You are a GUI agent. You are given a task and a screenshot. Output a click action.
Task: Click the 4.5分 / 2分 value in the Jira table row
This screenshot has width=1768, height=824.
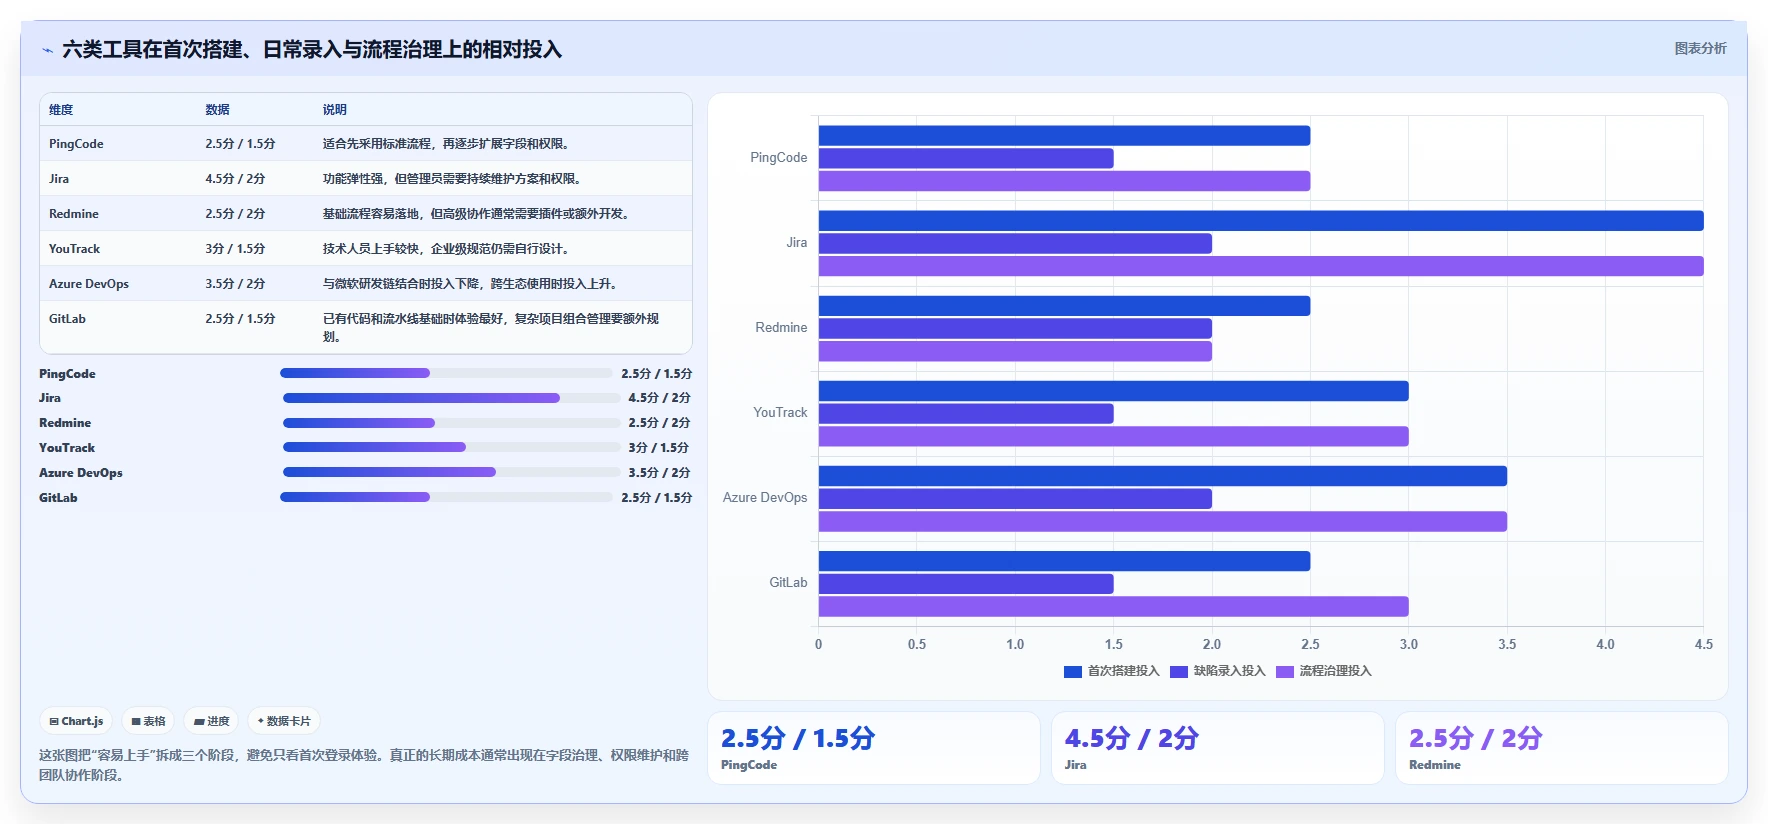coord(235,179)
